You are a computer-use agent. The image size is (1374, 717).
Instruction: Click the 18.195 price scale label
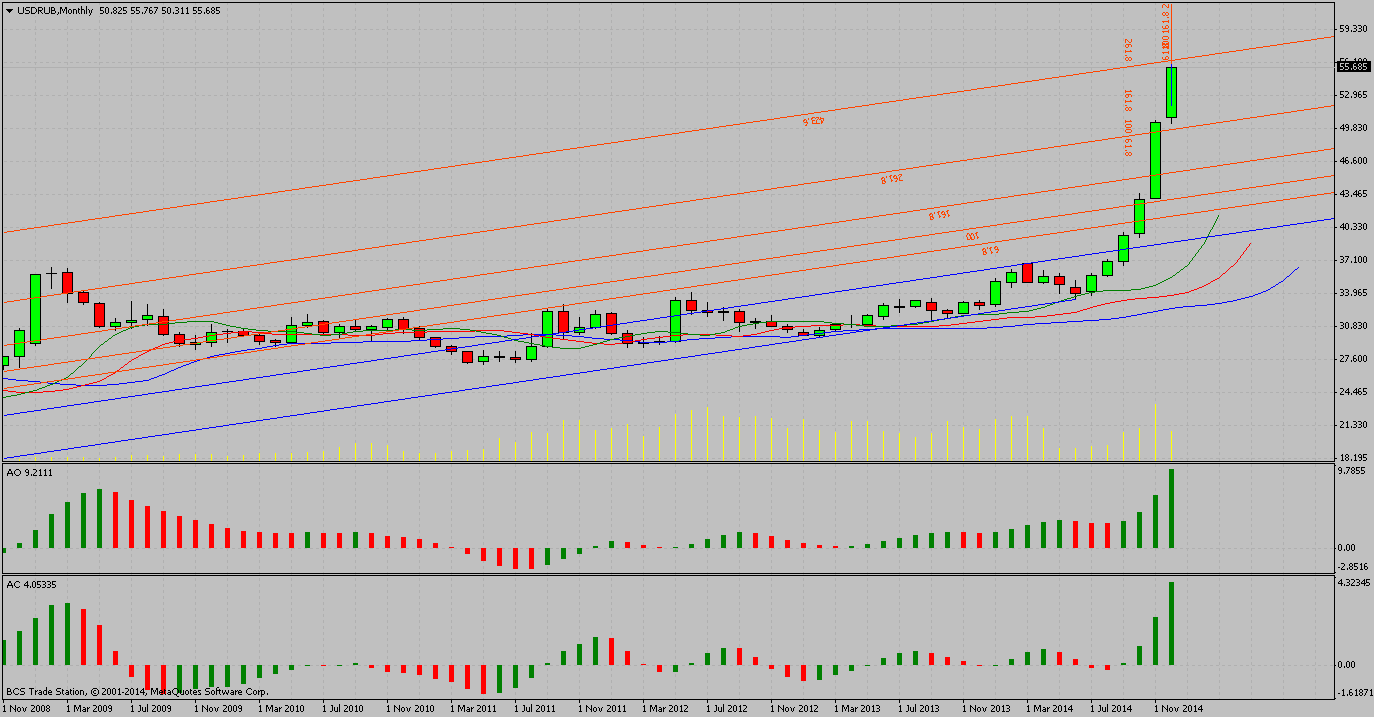click(1353, 457)
